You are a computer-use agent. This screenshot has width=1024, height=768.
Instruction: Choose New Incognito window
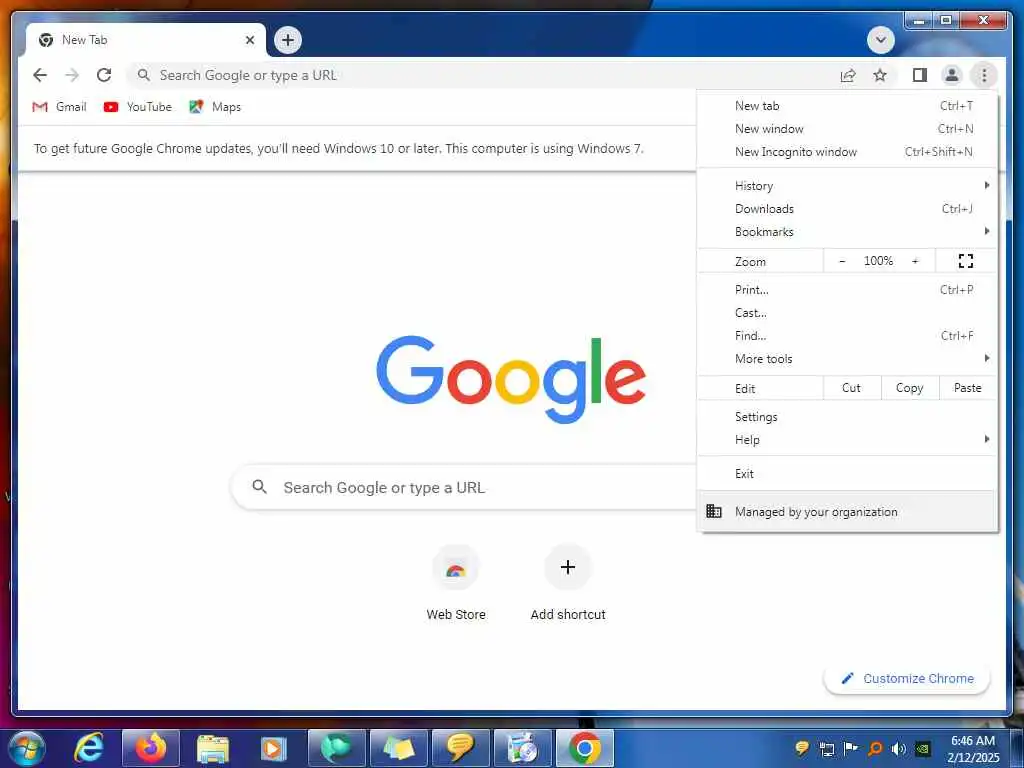[847, 152]
